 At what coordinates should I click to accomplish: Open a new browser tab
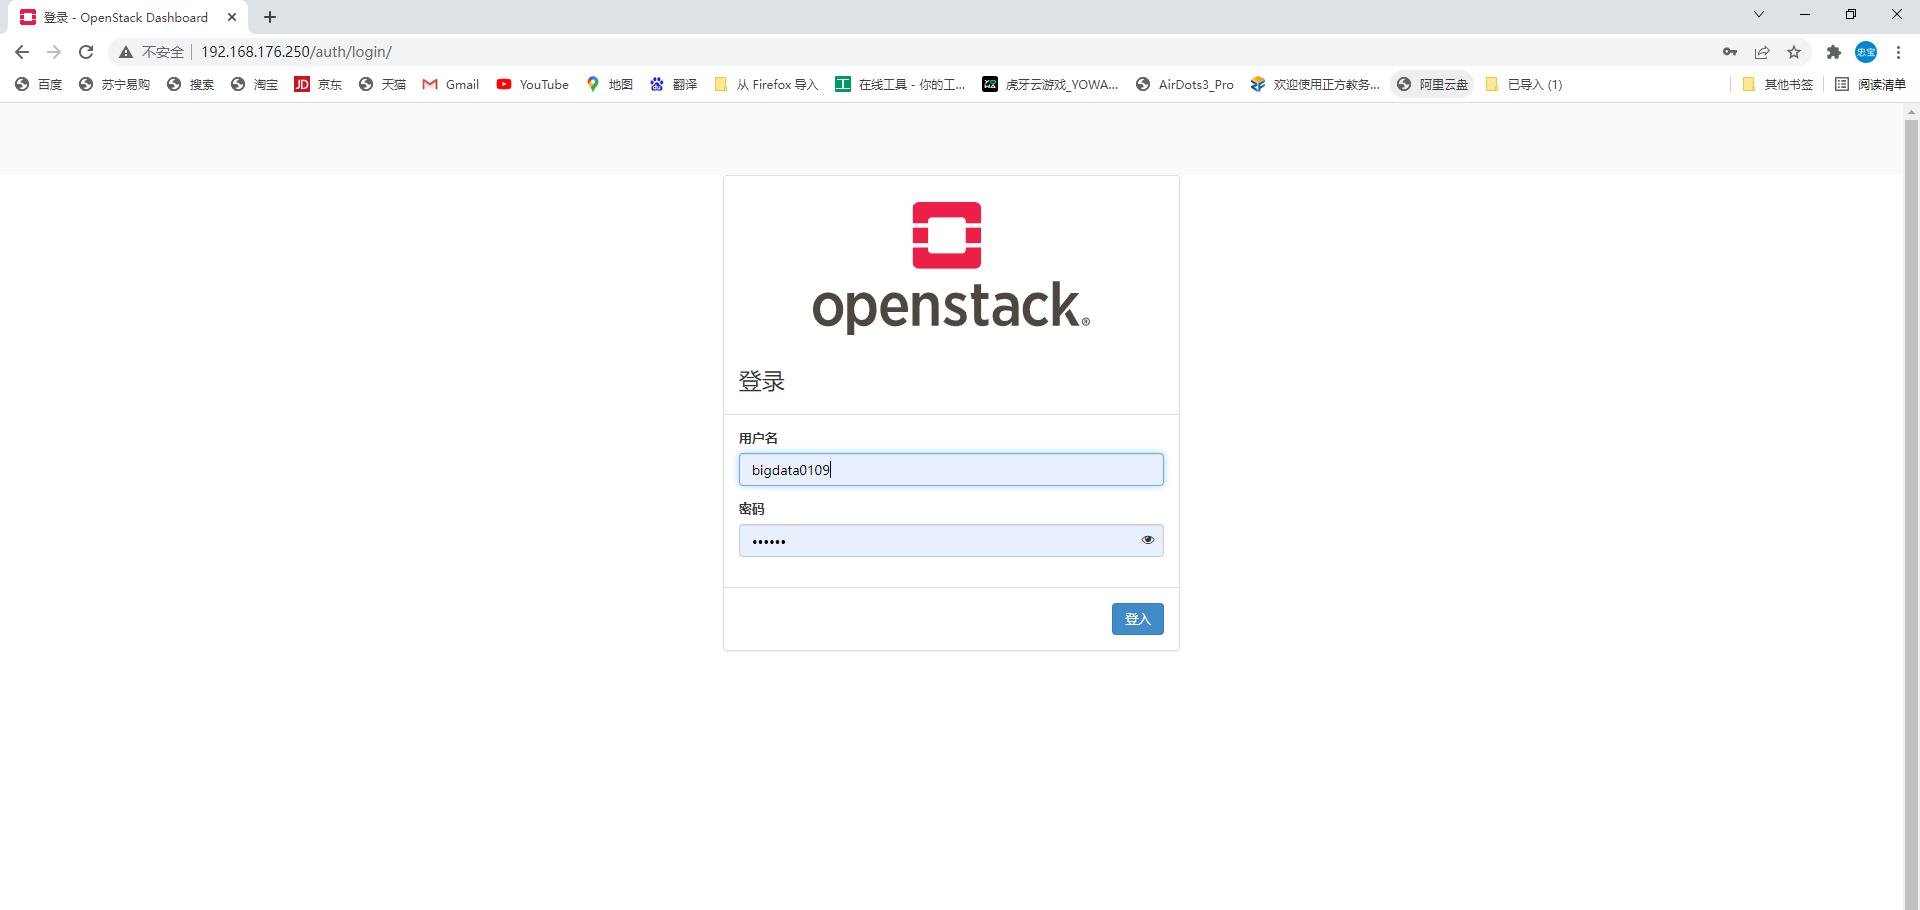270,17
